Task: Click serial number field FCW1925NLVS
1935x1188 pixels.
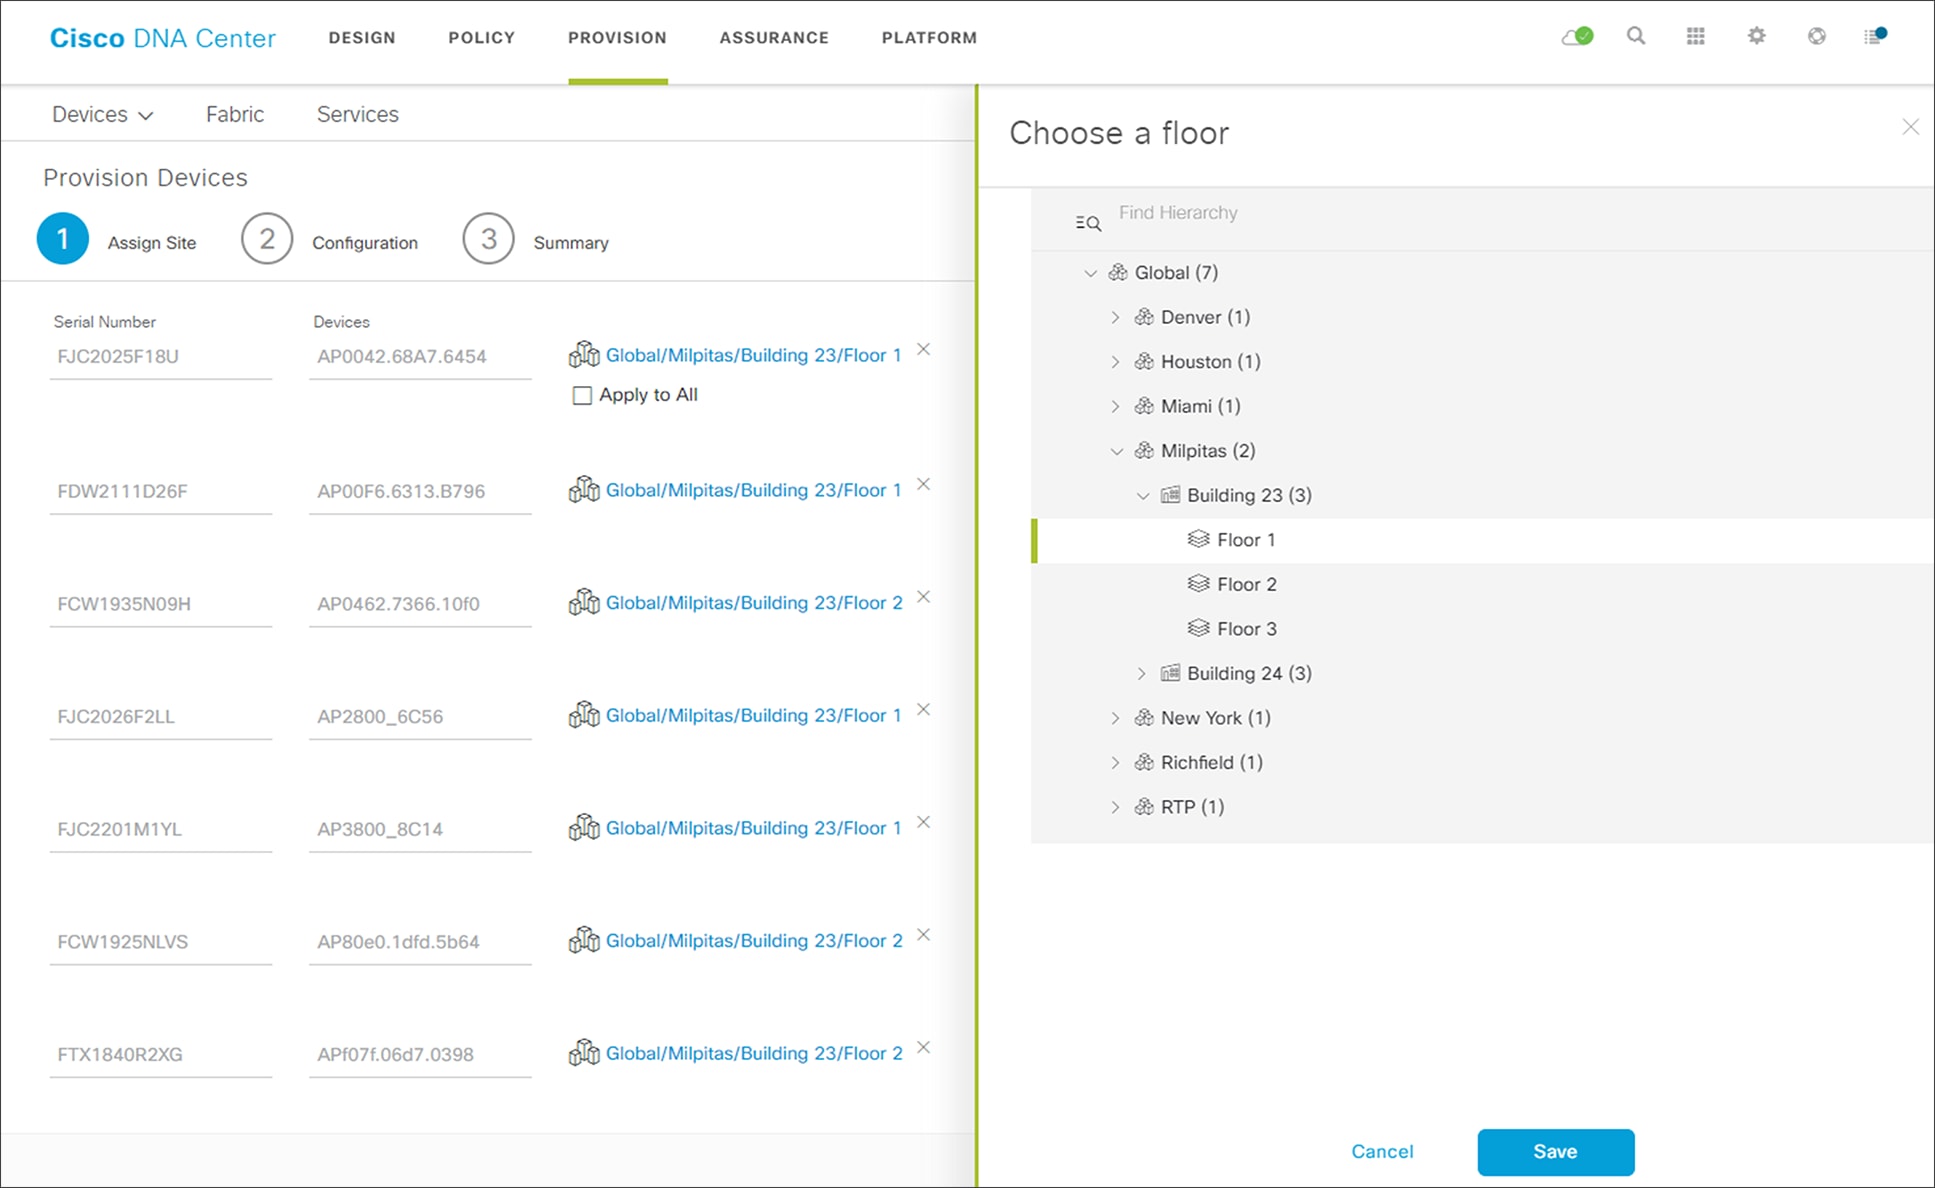Action: point(160,942)
